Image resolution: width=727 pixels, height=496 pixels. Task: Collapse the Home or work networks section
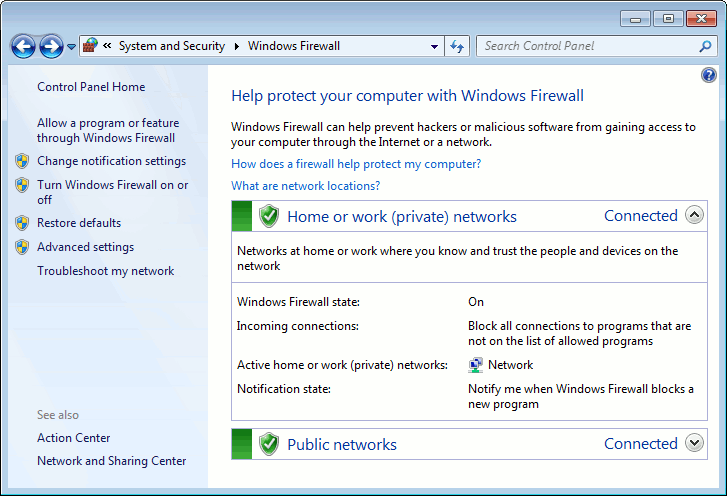pyautogui.click(x=695, y=215)
